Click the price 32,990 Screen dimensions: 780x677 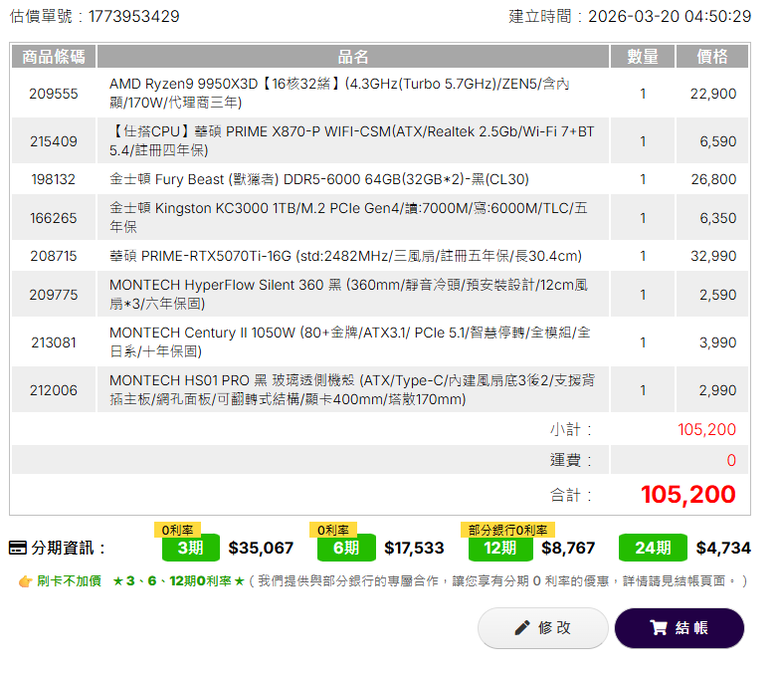713,256
